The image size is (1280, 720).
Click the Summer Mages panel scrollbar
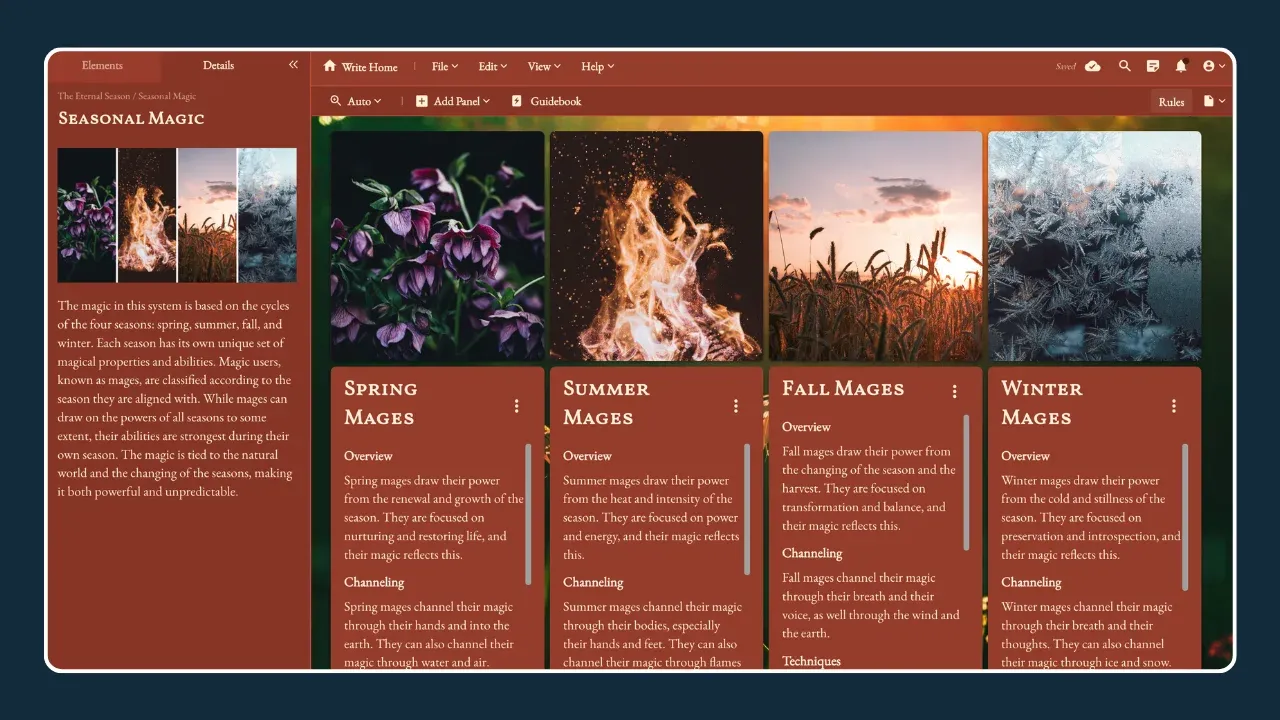(x=747, y=510)
